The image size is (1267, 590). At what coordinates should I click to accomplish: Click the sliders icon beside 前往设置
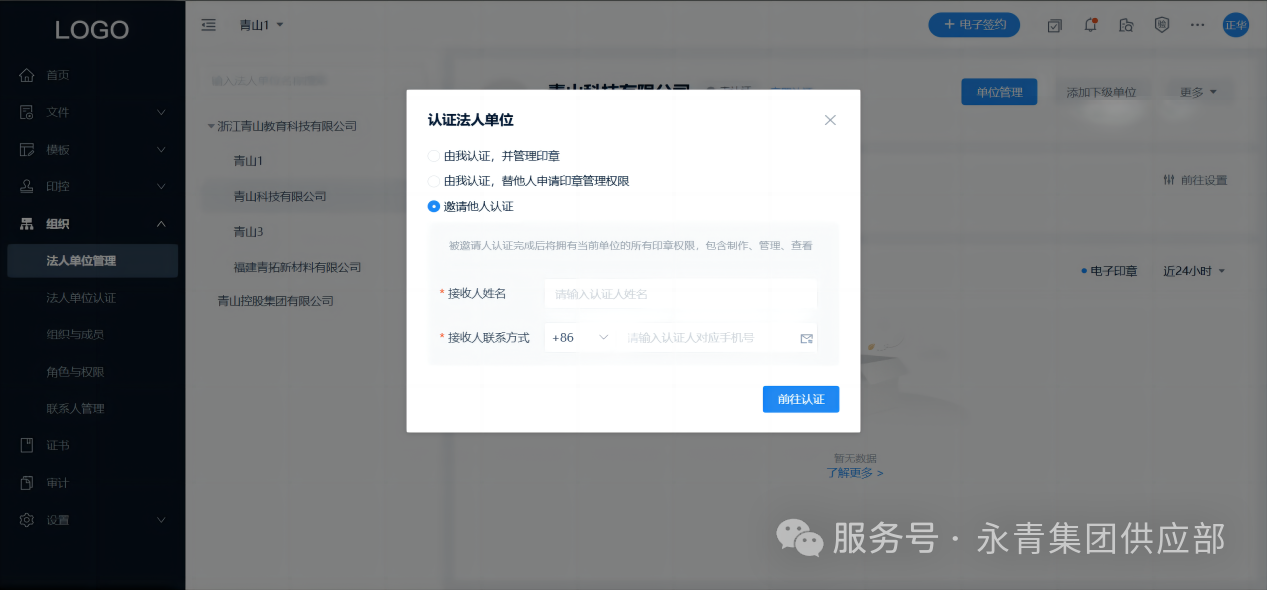coord(1169,180)
